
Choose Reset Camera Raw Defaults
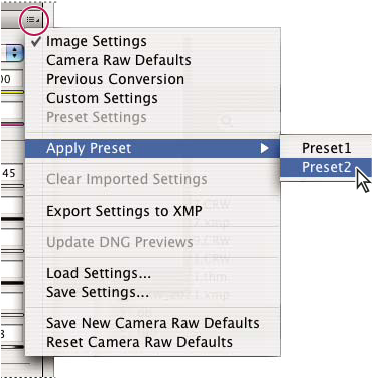[139, 342]
